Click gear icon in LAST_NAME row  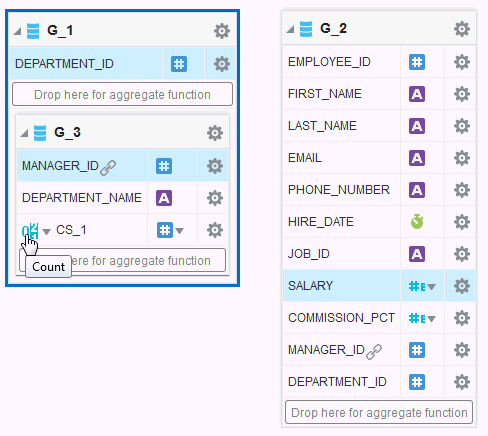tap(462, 126)
